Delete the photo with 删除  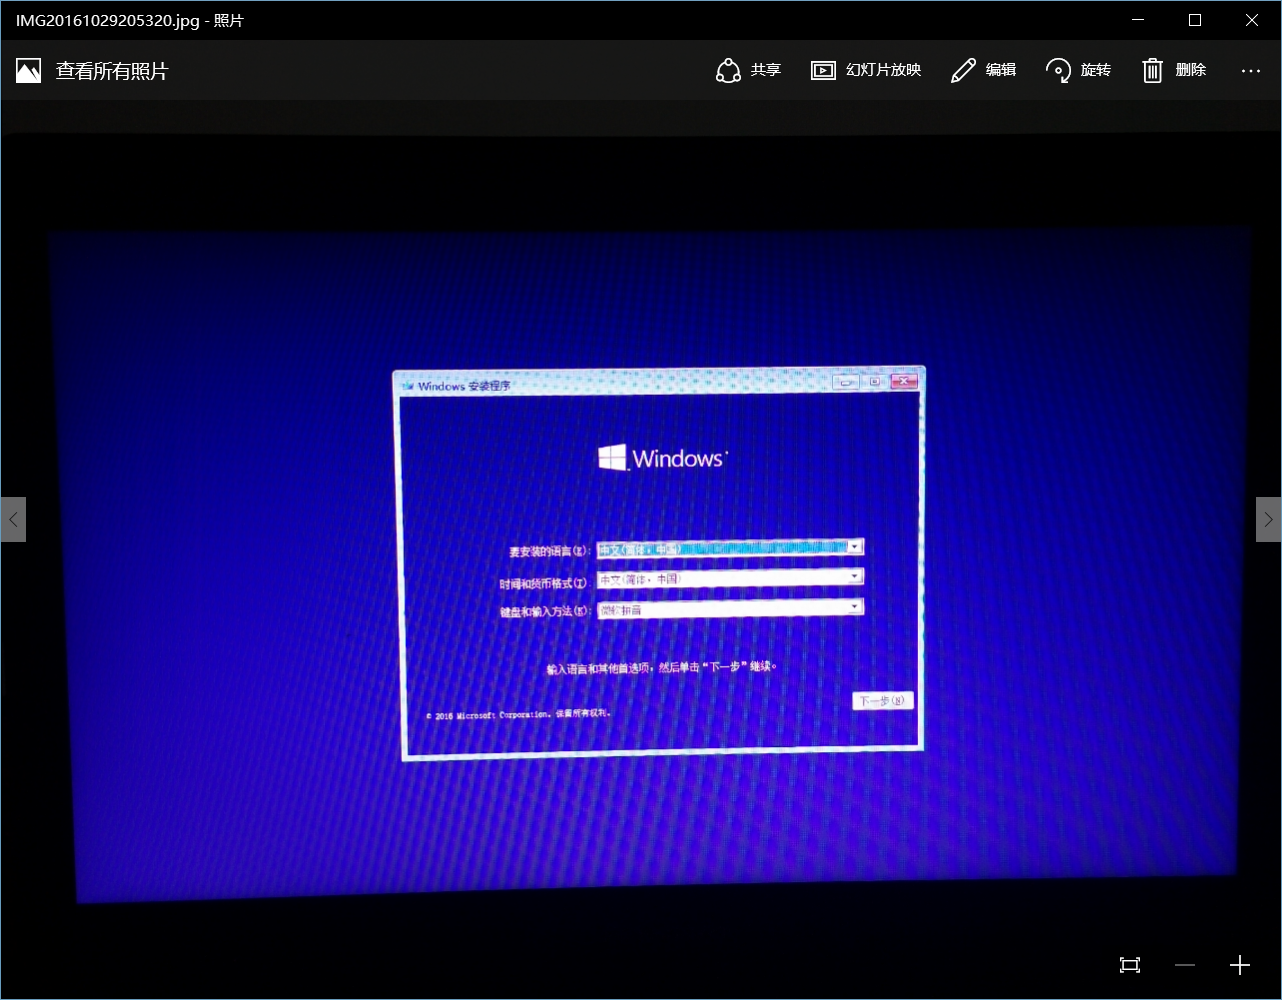point(1174,70)
